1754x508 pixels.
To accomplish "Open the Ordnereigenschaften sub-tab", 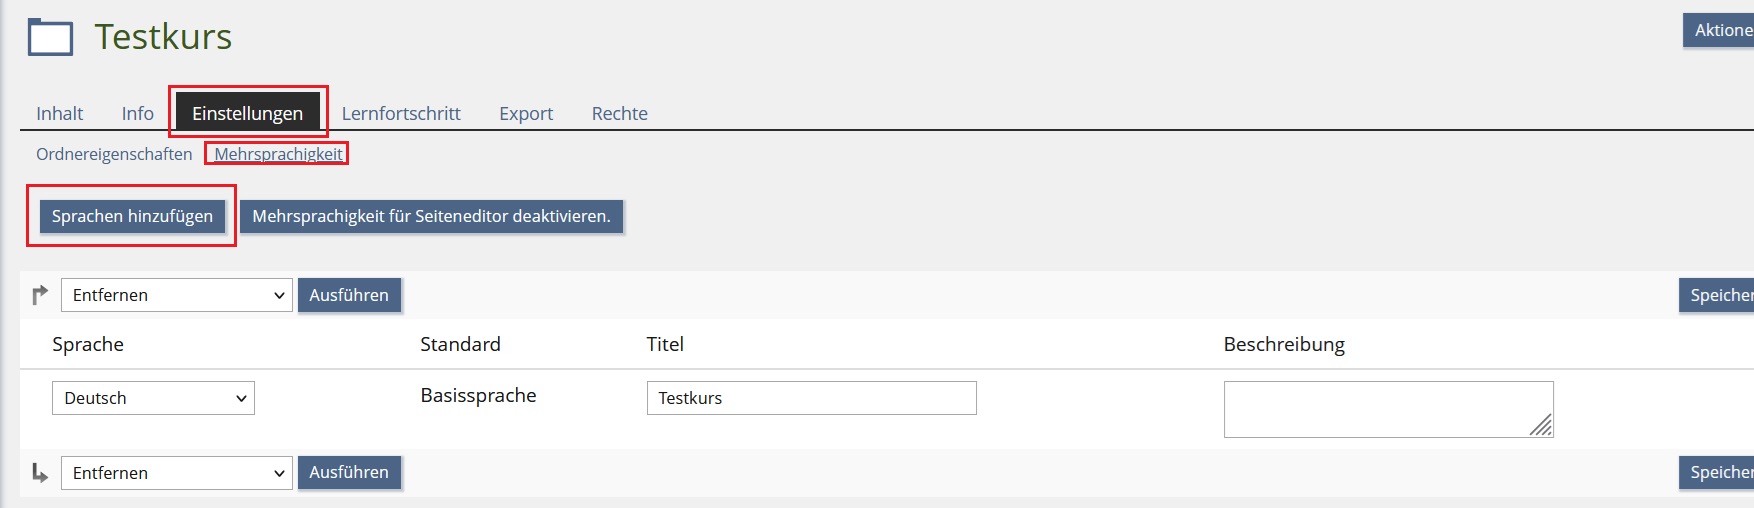I will pyautogui.click(x=114, y=154).
